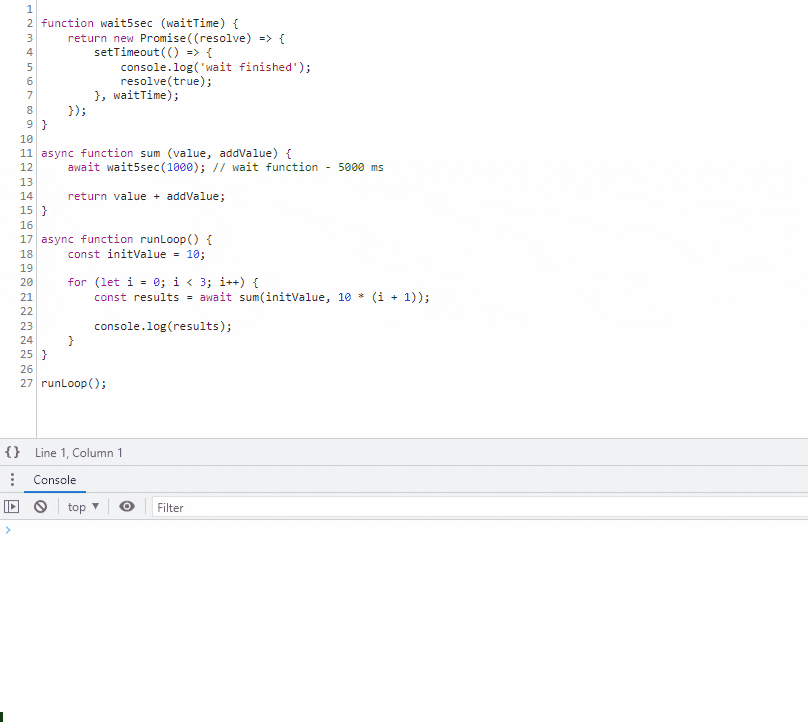The image size is (808, 722).
Task: Click the Line 1, Column 1 status indicator
Action: click(78, 453)
